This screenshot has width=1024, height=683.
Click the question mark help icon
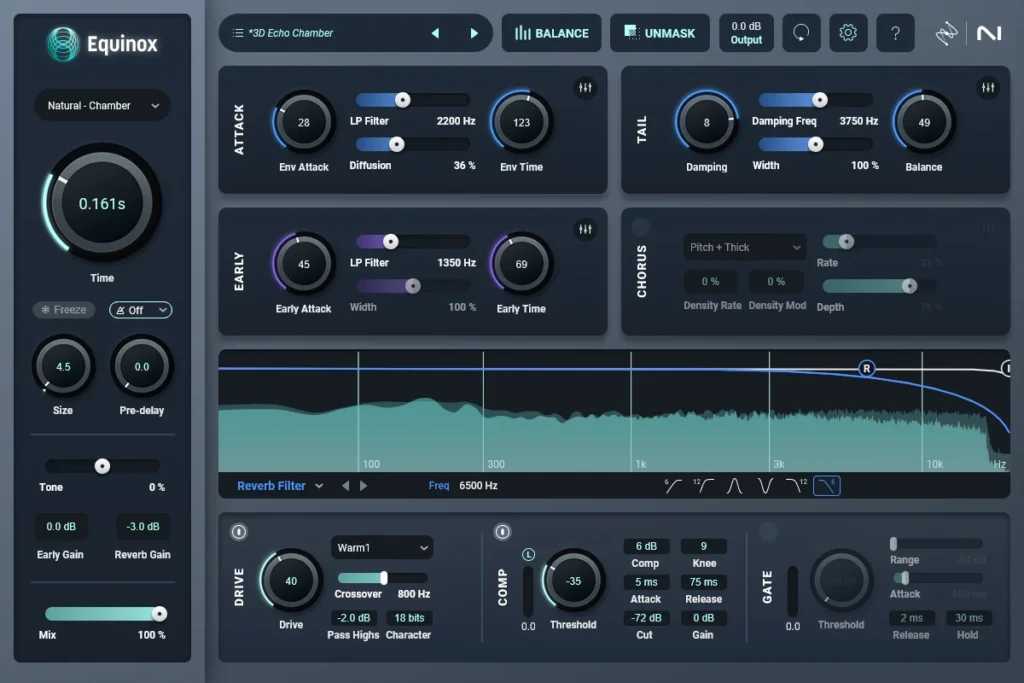coord(895,33)
